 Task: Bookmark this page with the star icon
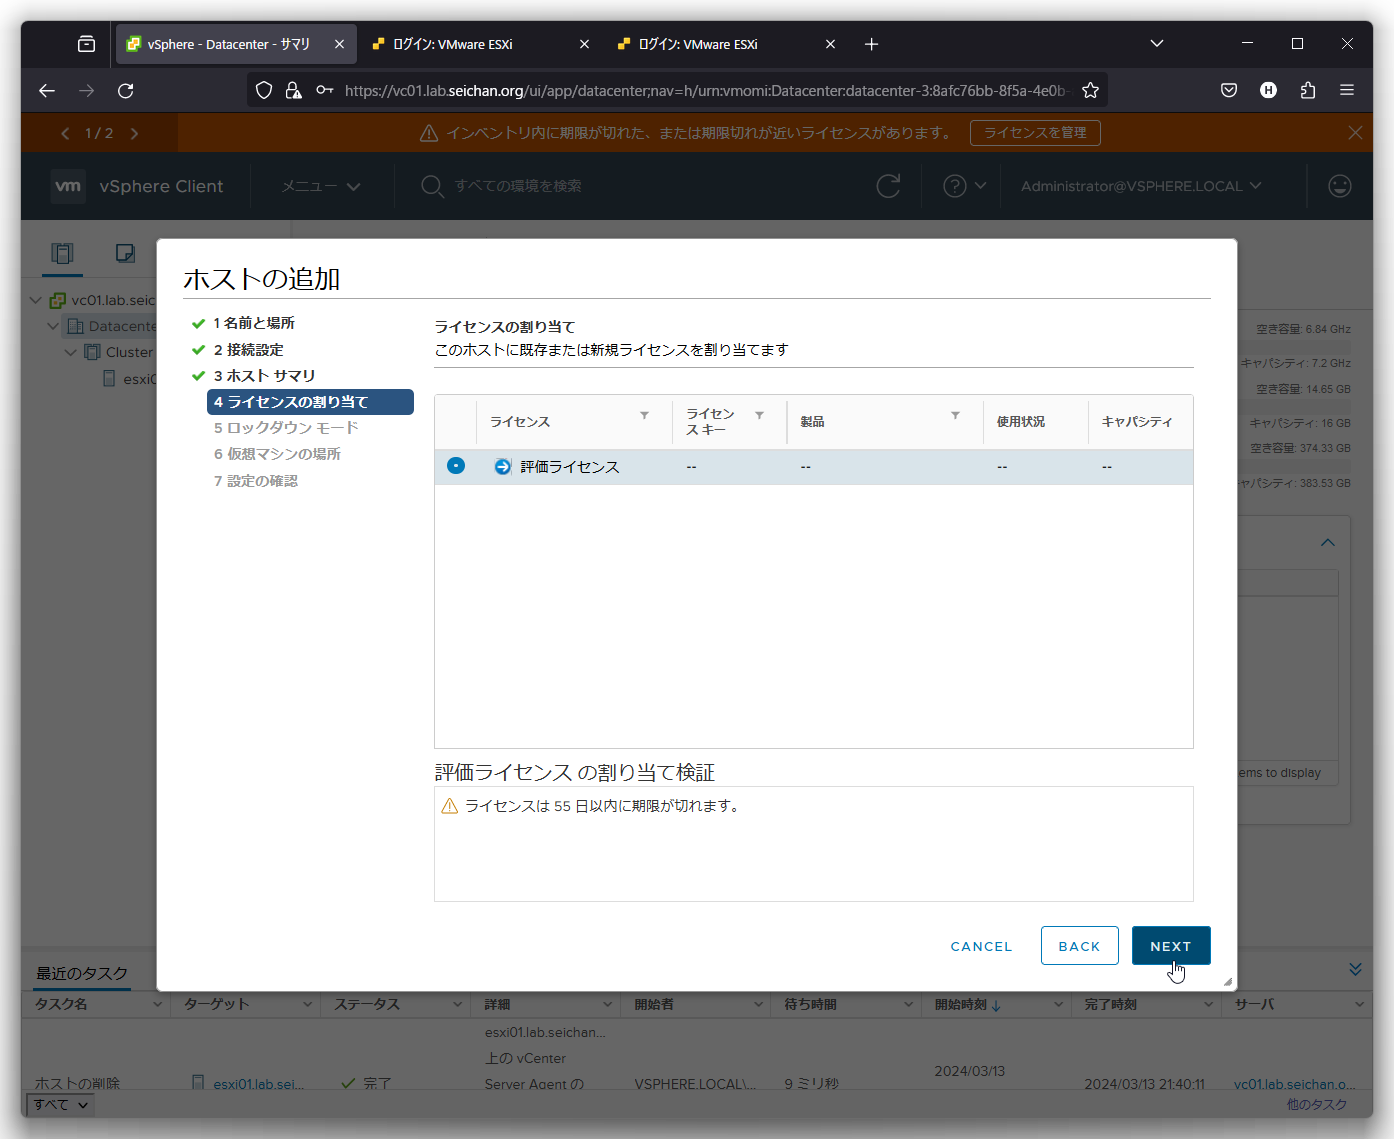coord(1090,91)
